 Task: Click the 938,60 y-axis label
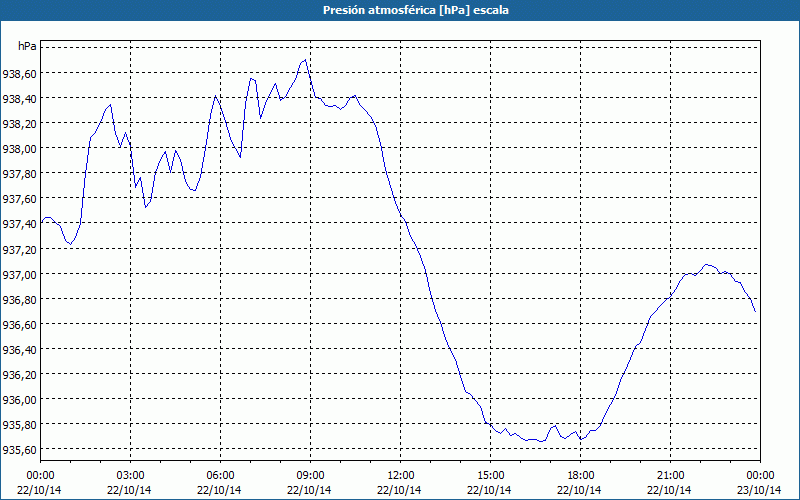pos(19,74)
